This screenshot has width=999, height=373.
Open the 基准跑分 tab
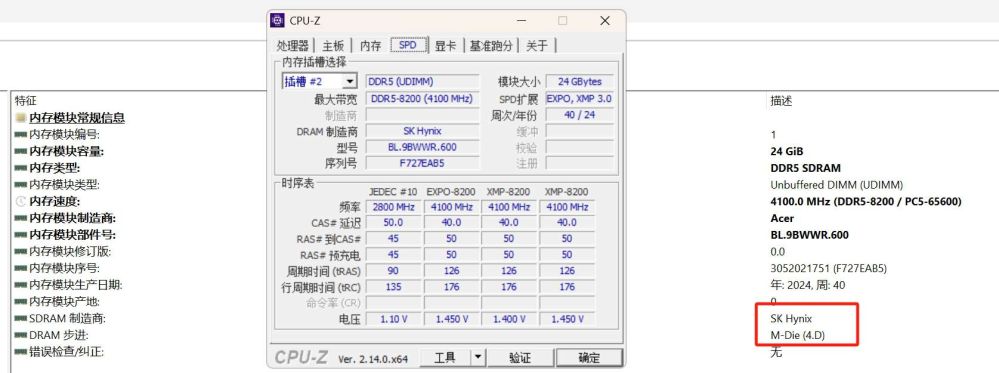point(491,45)
